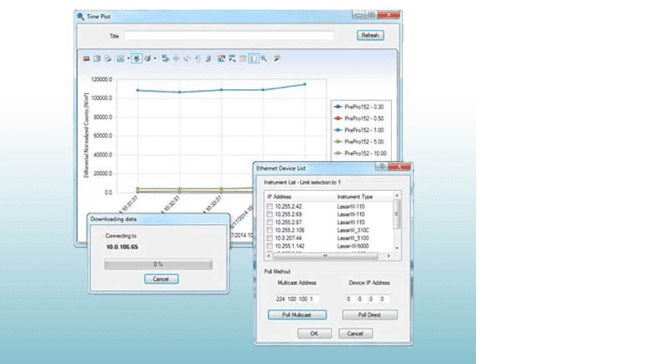Click the last pen-like icon in chart toolbar

(x=277, y=59)
